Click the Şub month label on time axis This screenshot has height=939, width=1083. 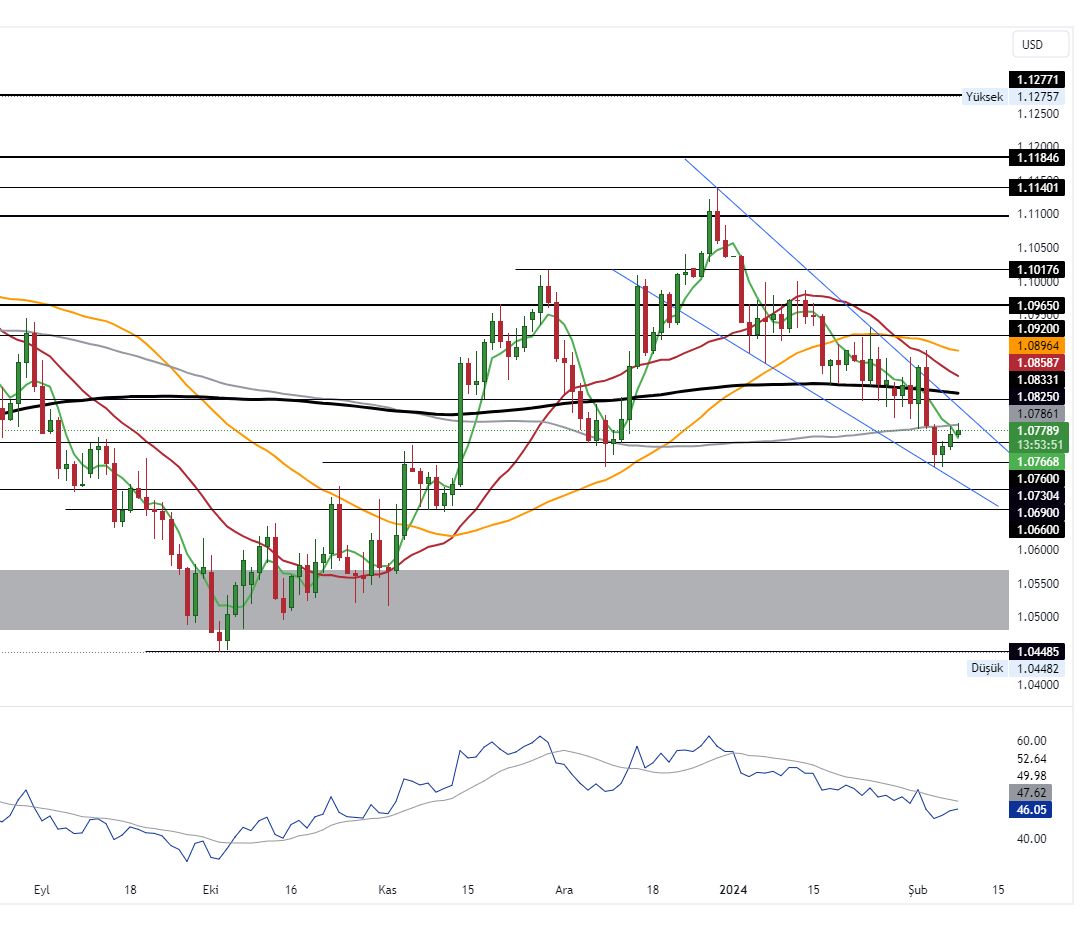click(x=917, y=889)
